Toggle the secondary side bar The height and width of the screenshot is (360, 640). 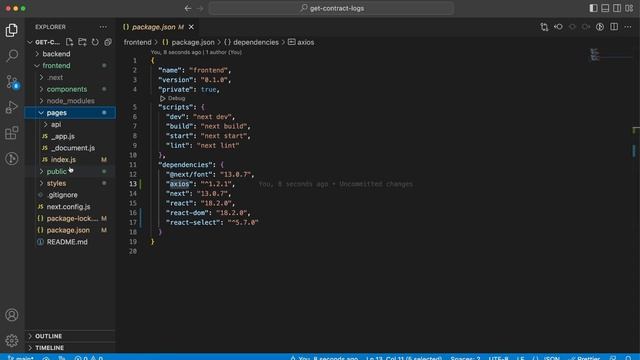pyautogui.click(x=617, y=8)
